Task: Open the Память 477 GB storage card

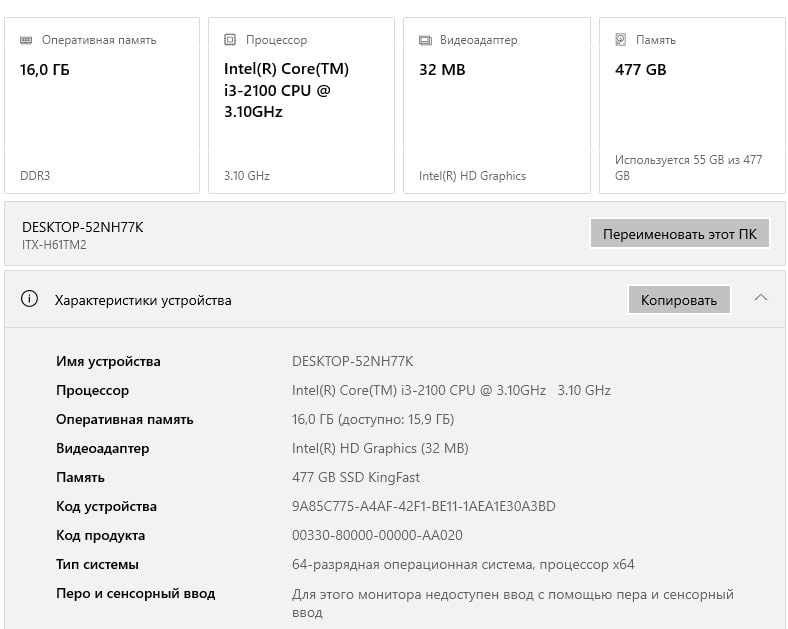Action: click(692, 106)
